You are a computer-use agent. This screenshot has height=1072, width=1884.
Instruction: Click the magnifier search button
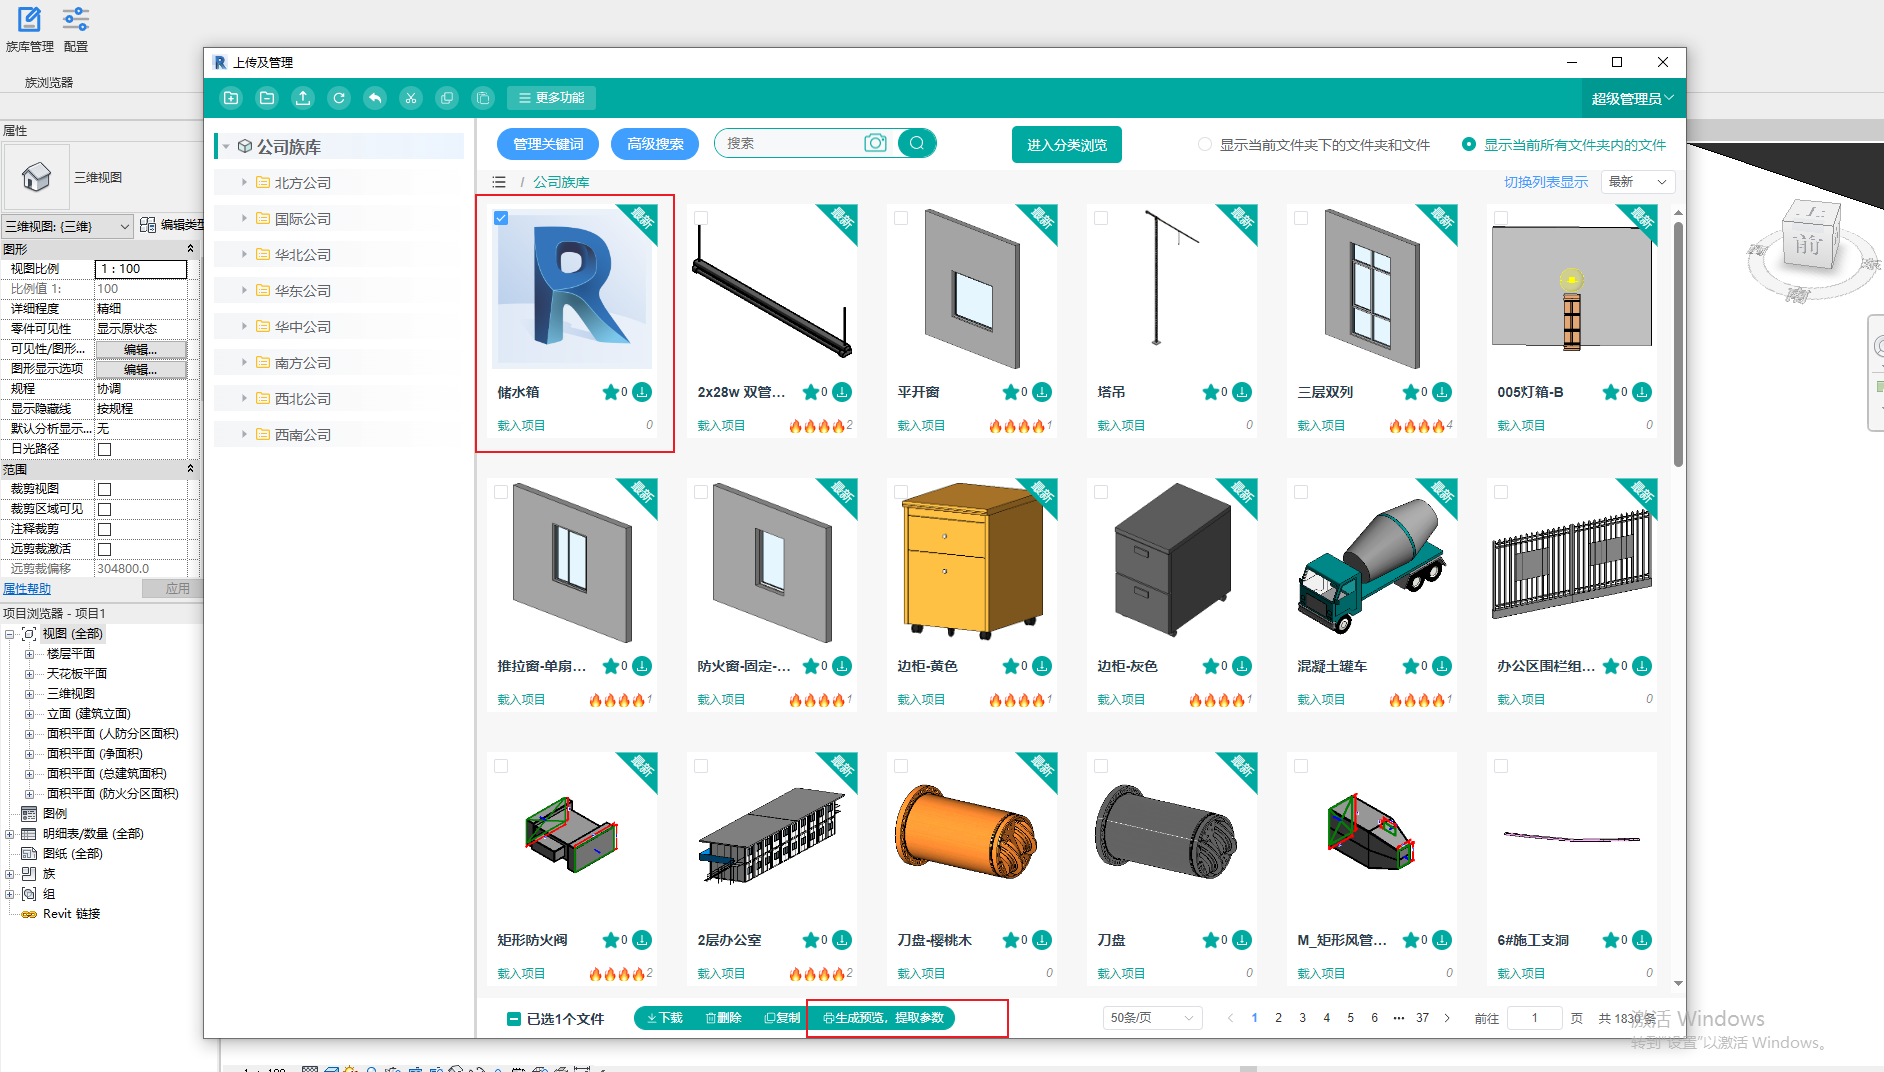(x=916, y=143)
